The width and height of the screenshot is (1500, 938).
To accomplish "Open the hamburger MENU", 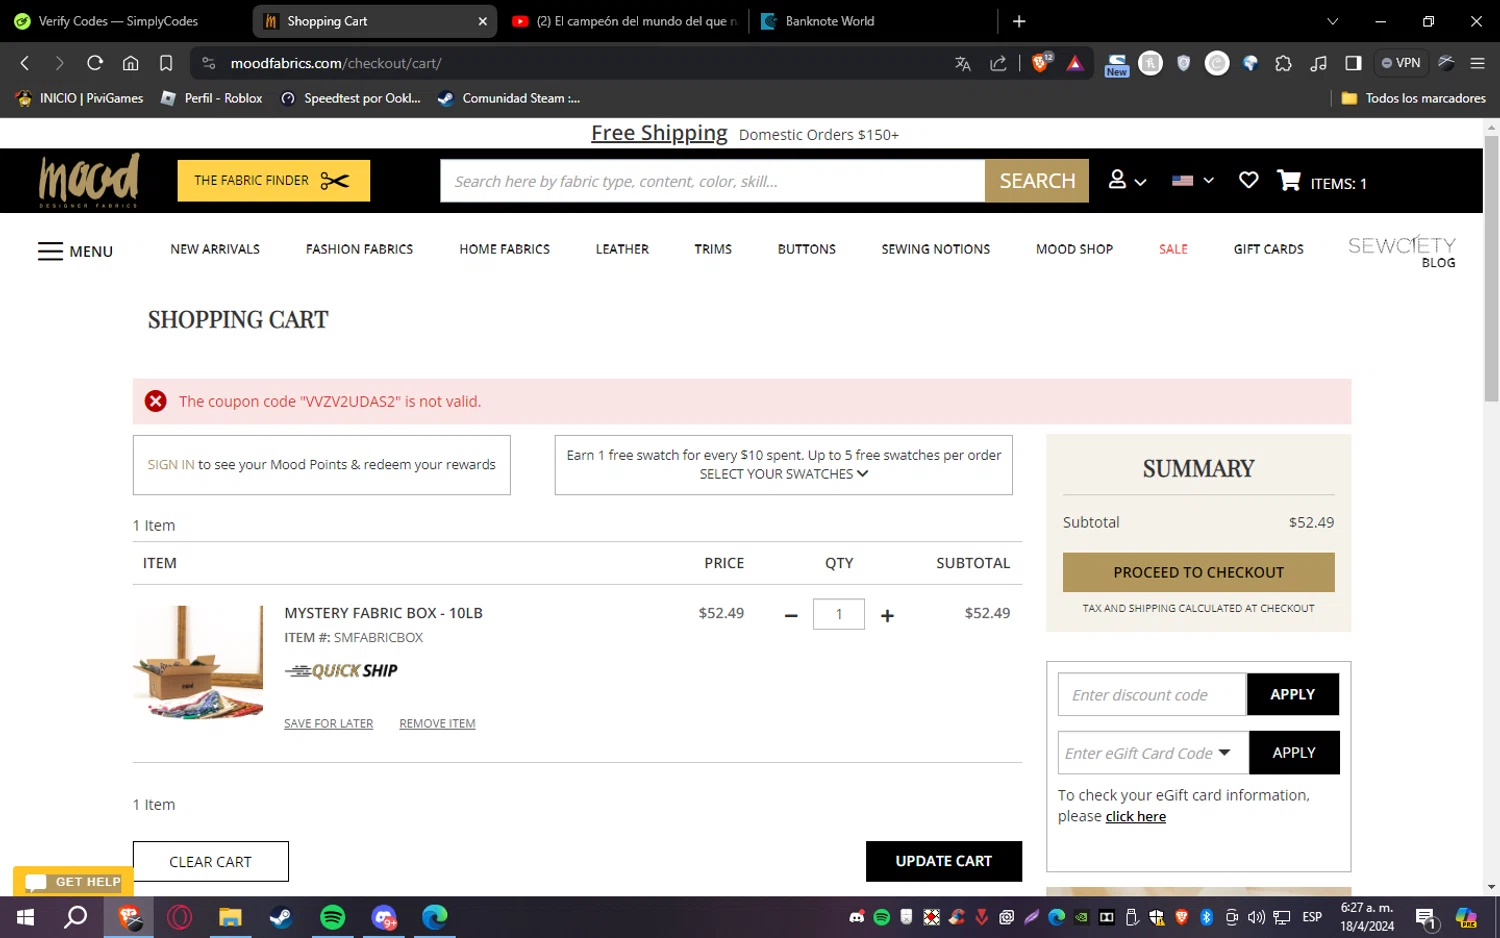I will [x=76, y=251].
